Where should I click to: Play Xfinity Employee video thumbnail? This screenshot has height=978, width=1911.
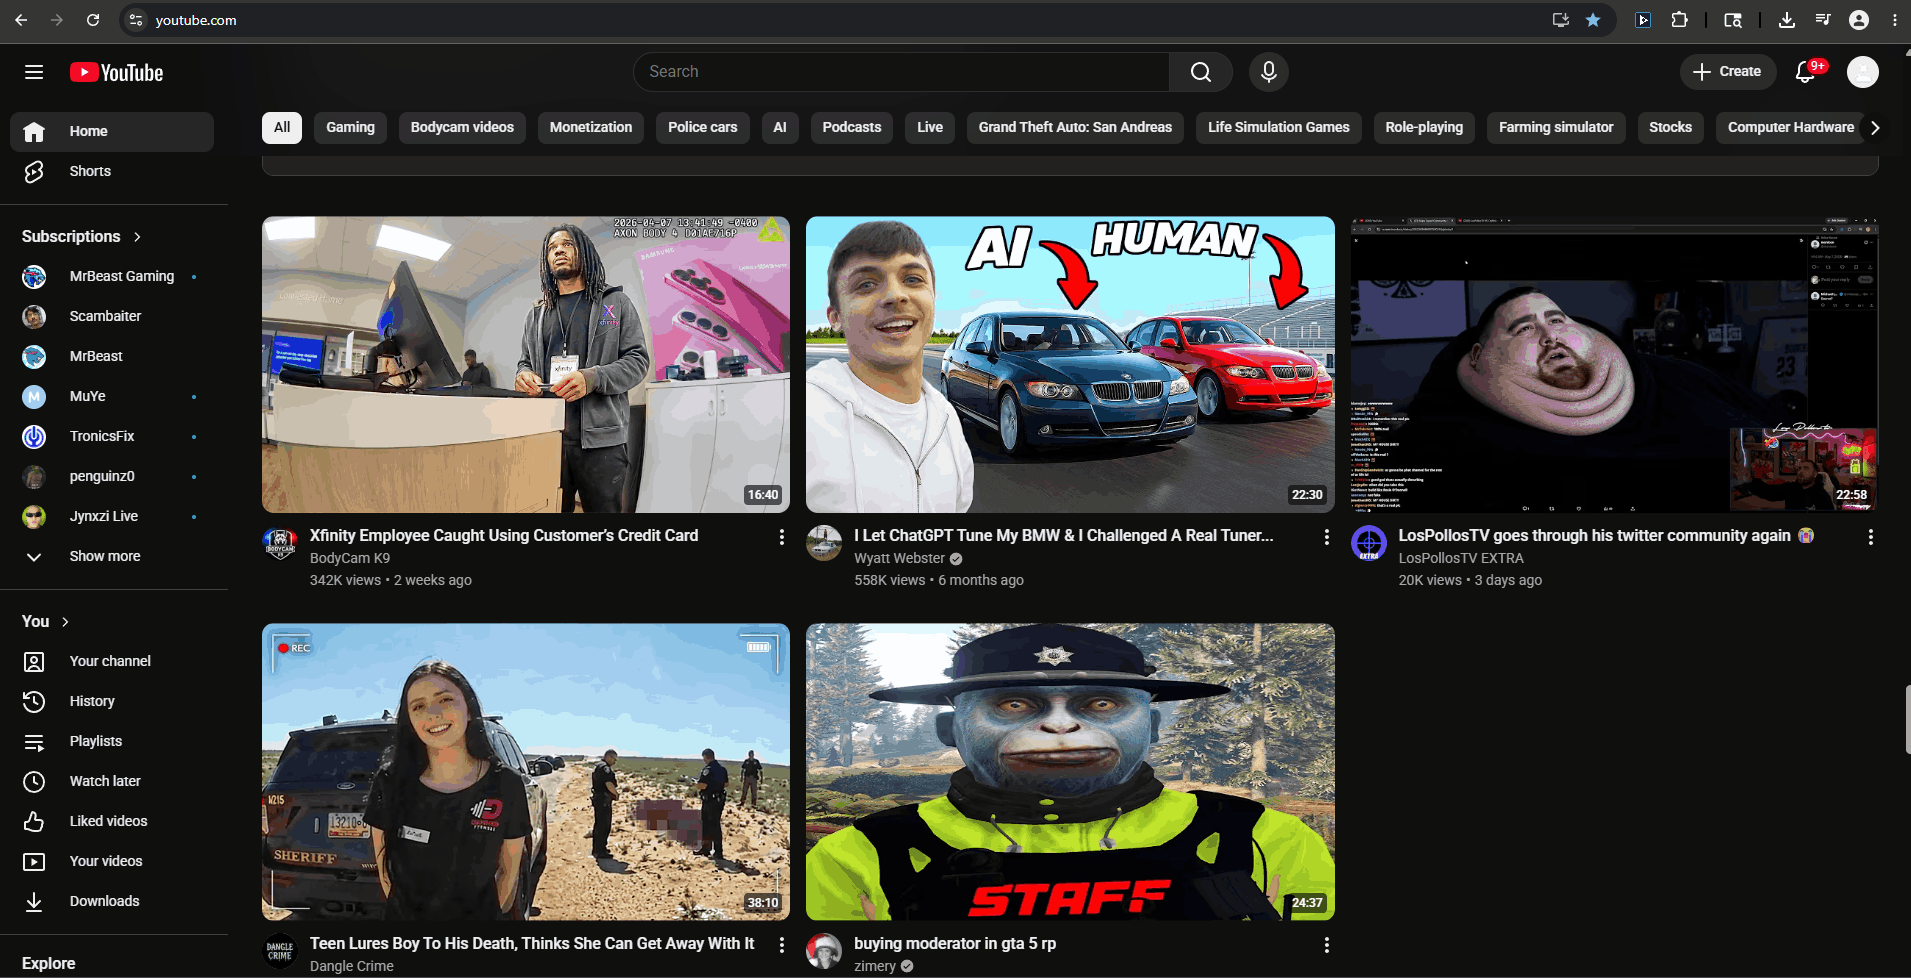[x=526, y=365]
